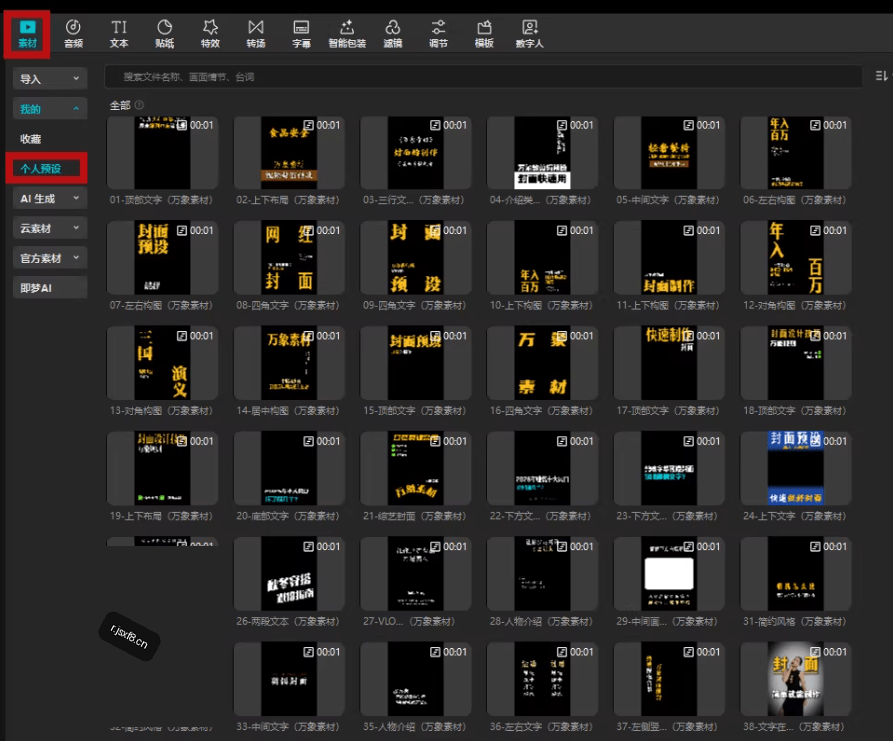Open the 字幕 subtitles icon
This screenshot has height=741, width=893.
pos(301,34)
